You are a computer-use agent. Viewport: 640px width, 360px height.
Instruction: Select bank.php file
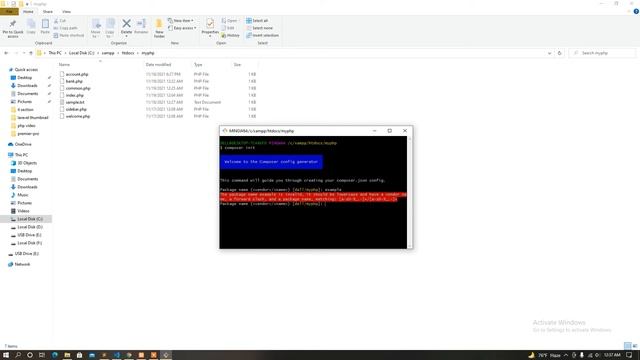(74, 81)
